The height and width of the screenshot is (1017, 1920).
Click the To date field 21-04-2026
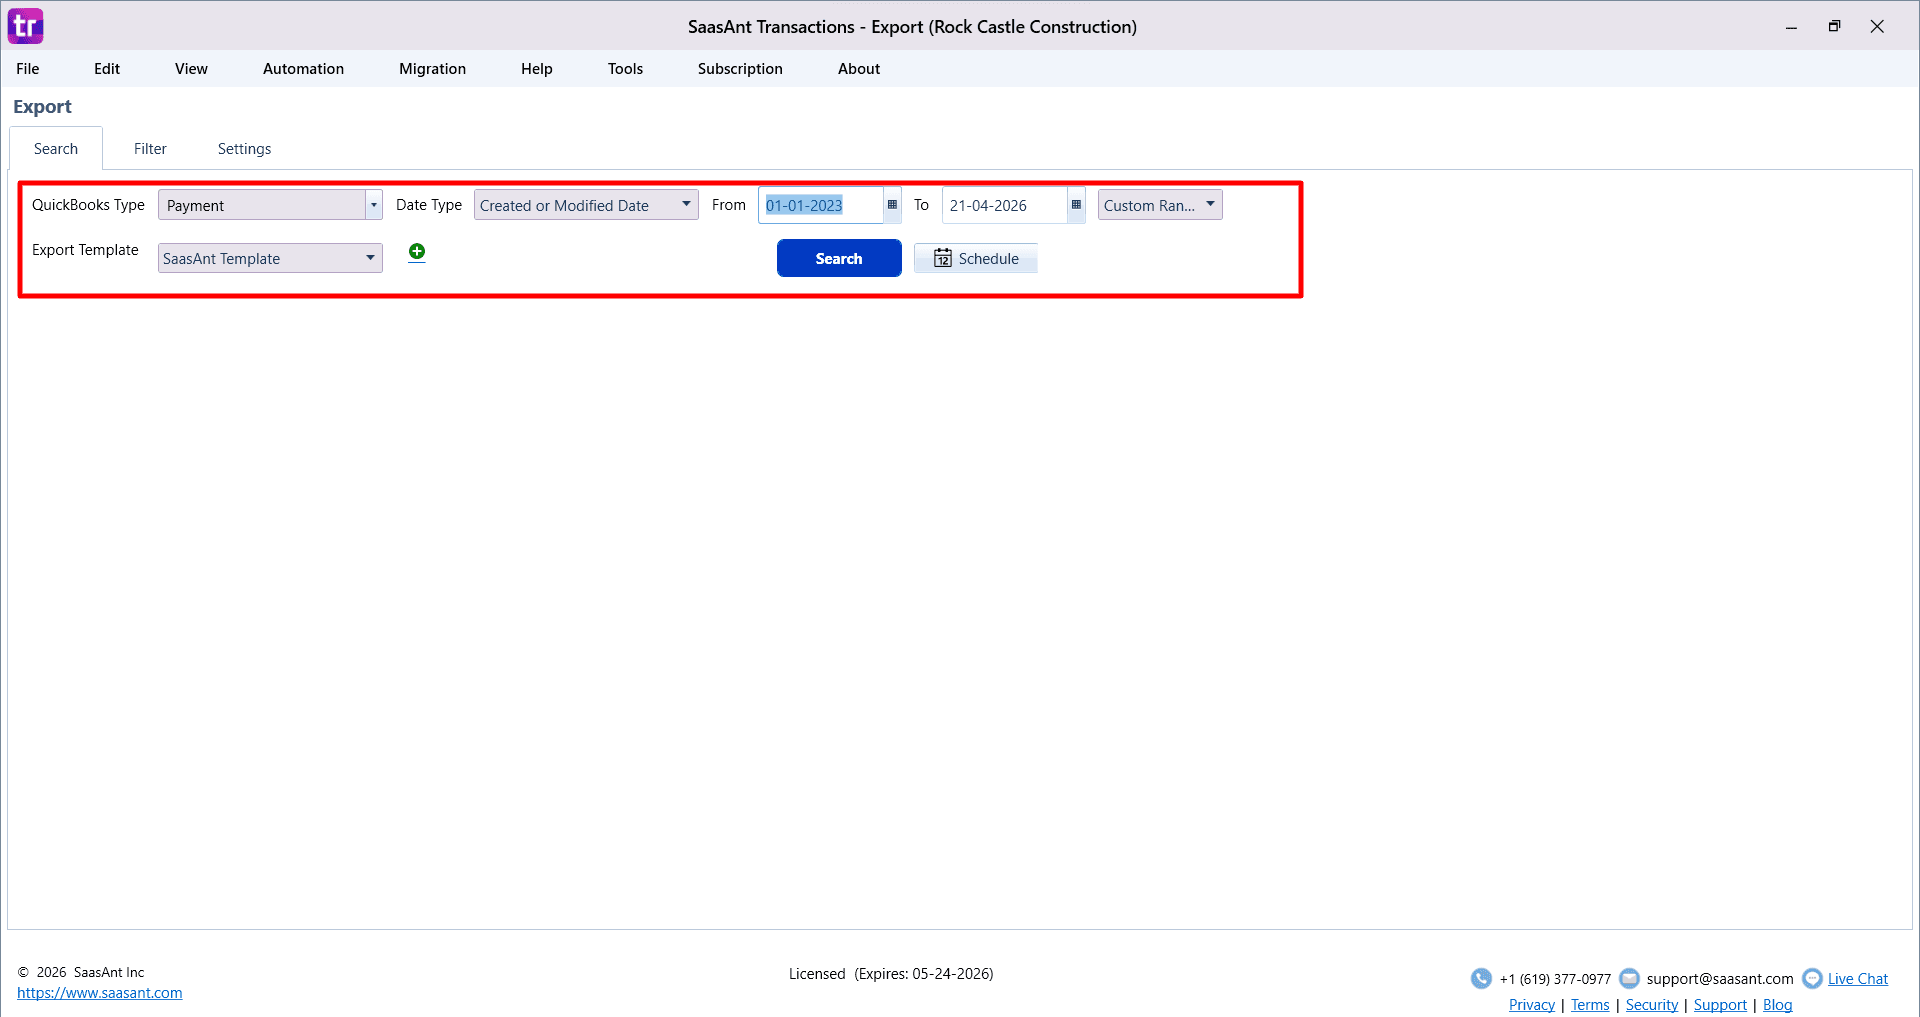click(1005, 205)
